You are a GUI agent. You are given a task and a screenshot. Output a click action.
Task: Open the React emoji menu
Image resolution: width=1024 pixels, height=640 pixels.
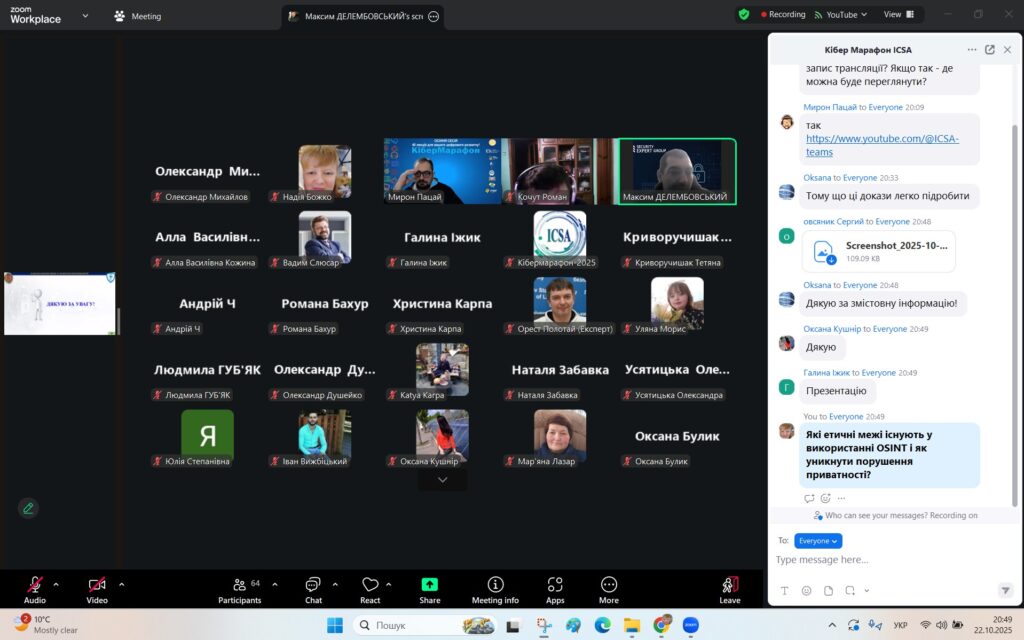point(370,589)
